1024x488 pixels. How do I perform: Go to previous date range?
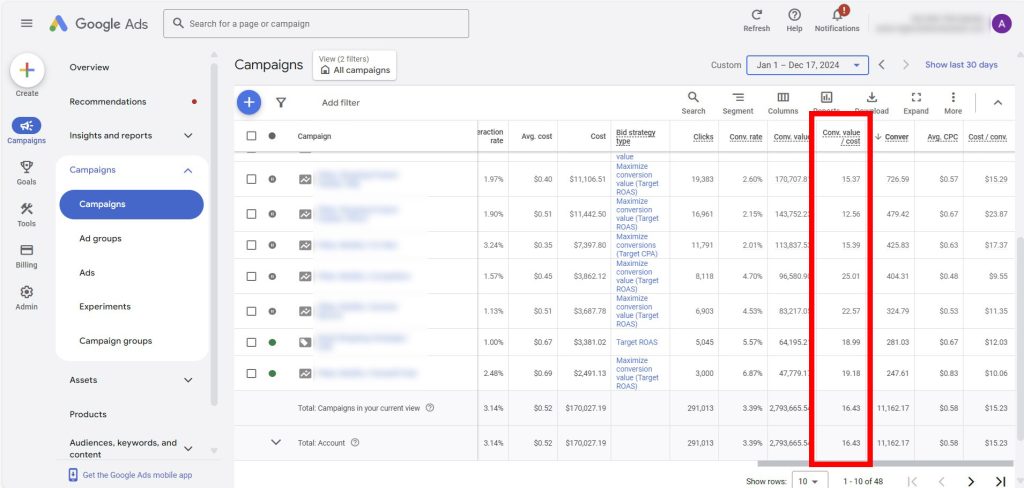(882, 65)
